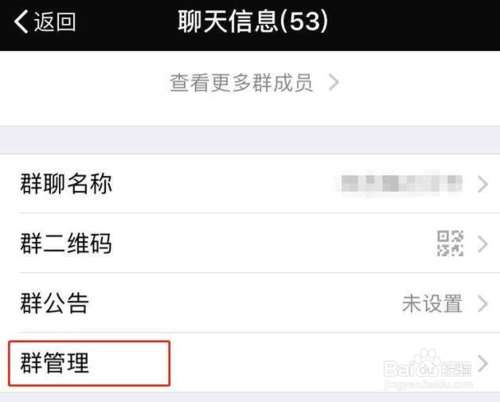The width and height of the screenshot is (500, 402).
Task: Tap the 未设置 status text
Action: tap(432, 303)
